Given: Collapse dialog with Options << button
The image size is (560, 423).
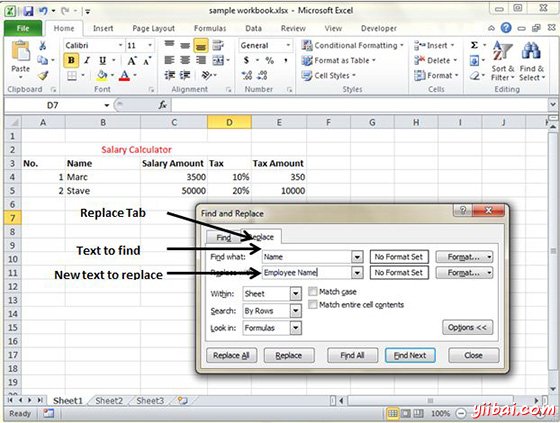Looking at the screenshot, I should click(x=468, y=327).
